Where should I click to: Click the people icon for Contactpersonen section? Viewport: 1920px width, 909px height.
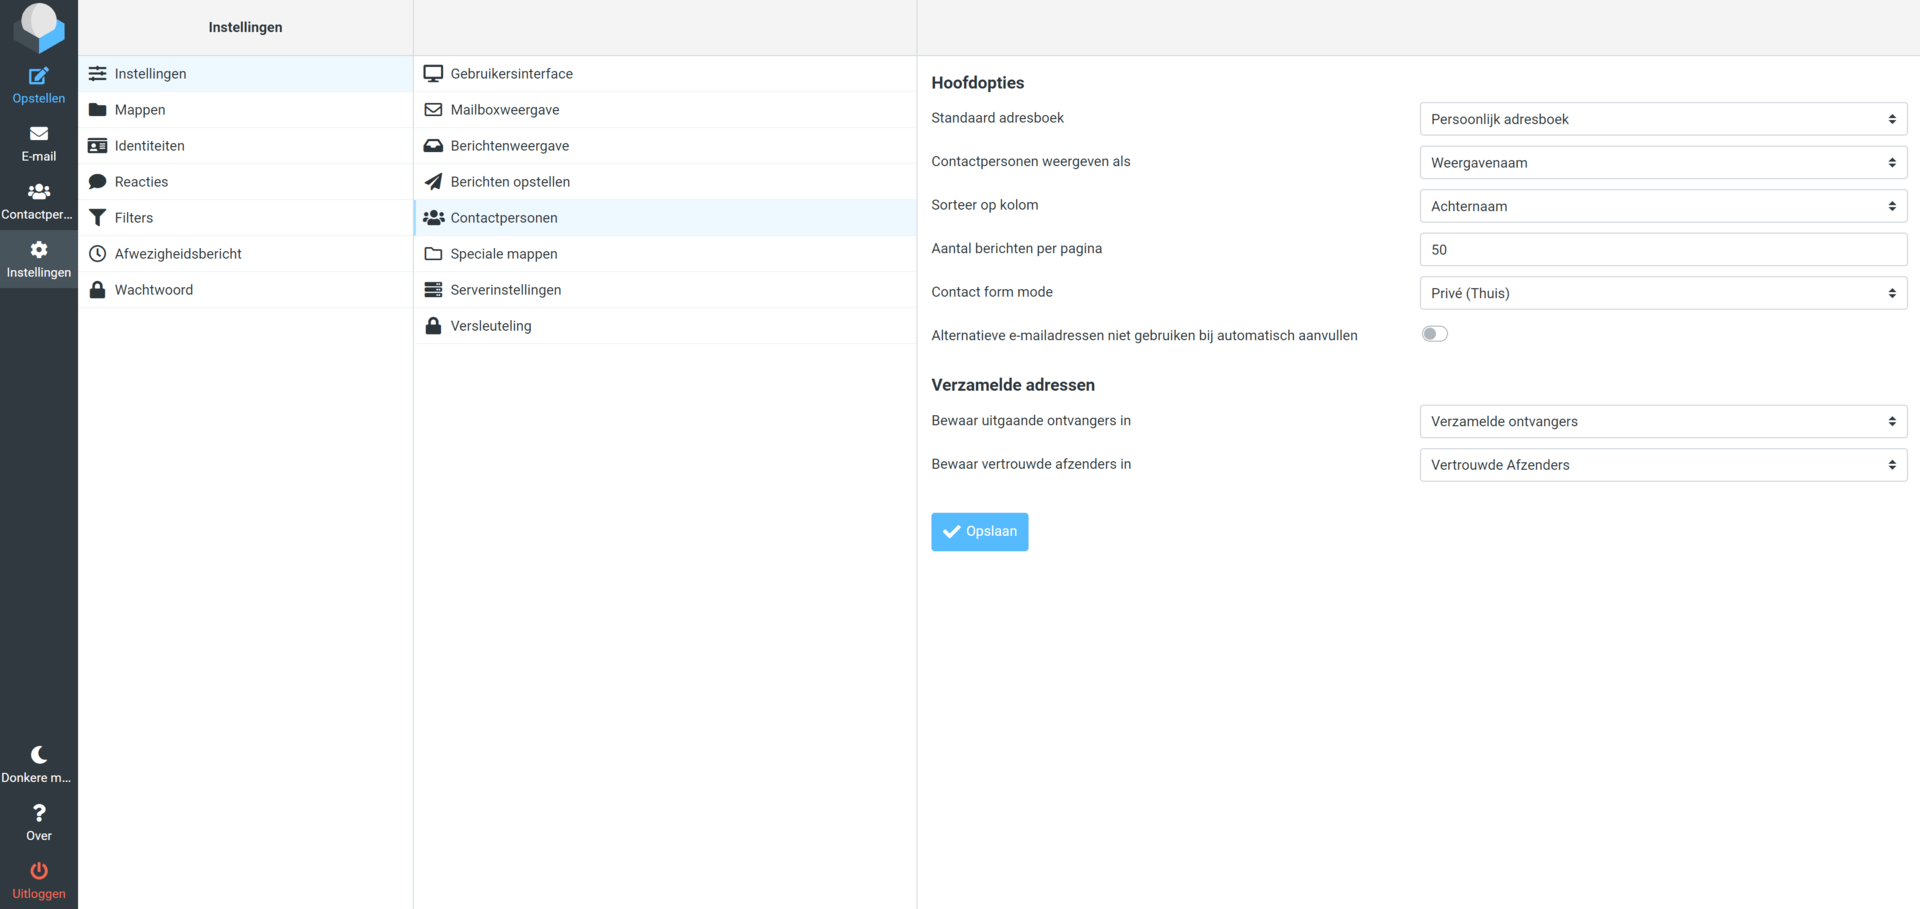pyautogui.click(x=433, y=218)
